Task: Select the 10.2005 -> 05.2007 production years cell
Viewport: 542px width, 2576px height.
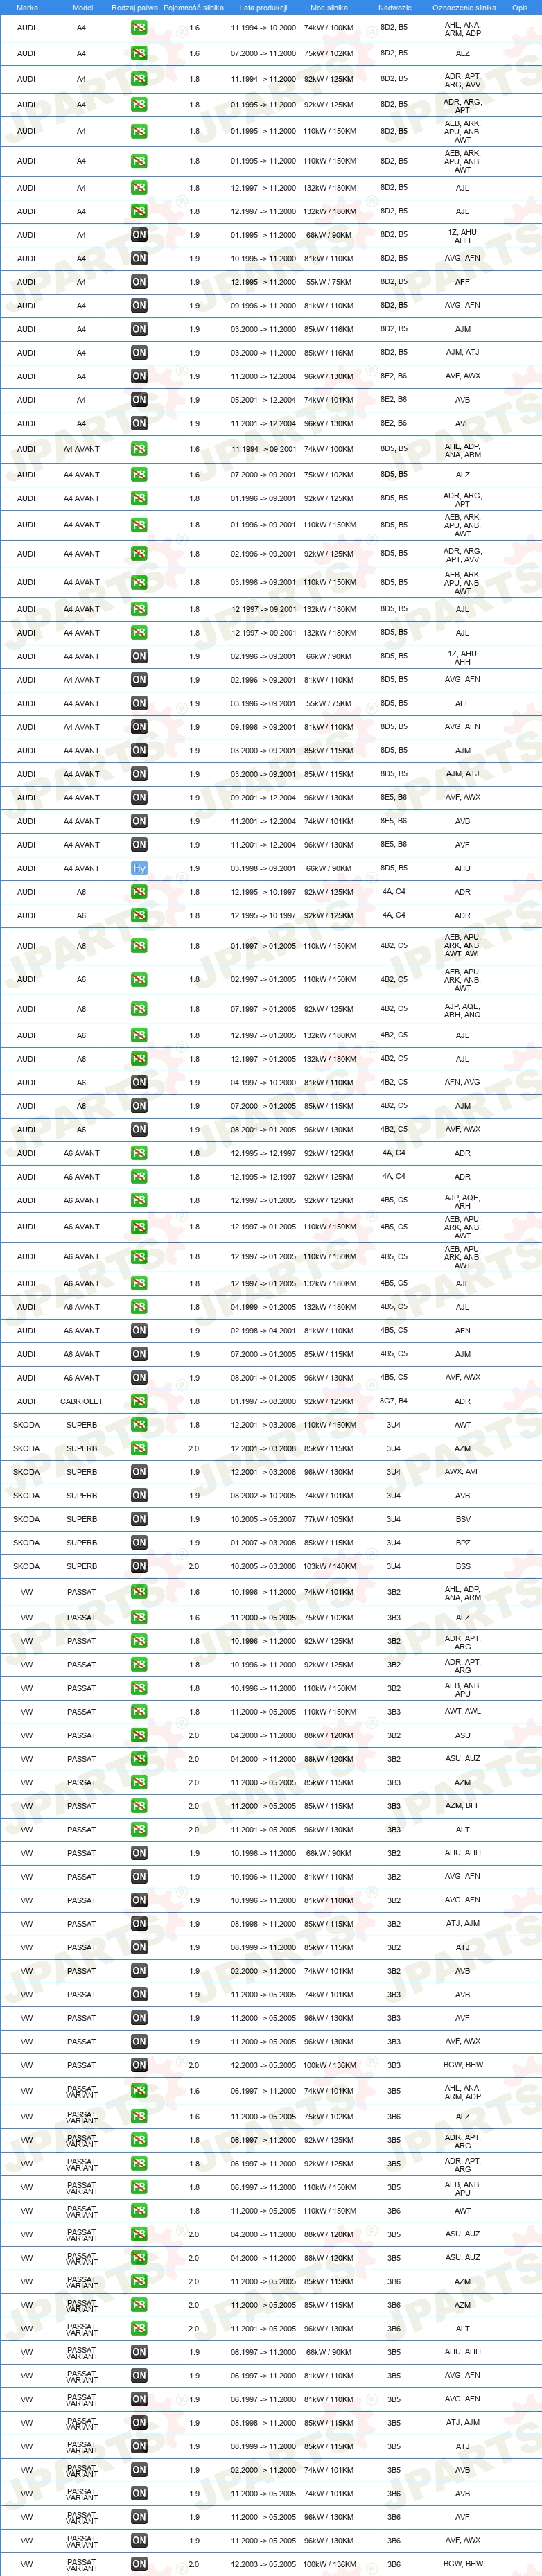Action: pos(263,1519)
